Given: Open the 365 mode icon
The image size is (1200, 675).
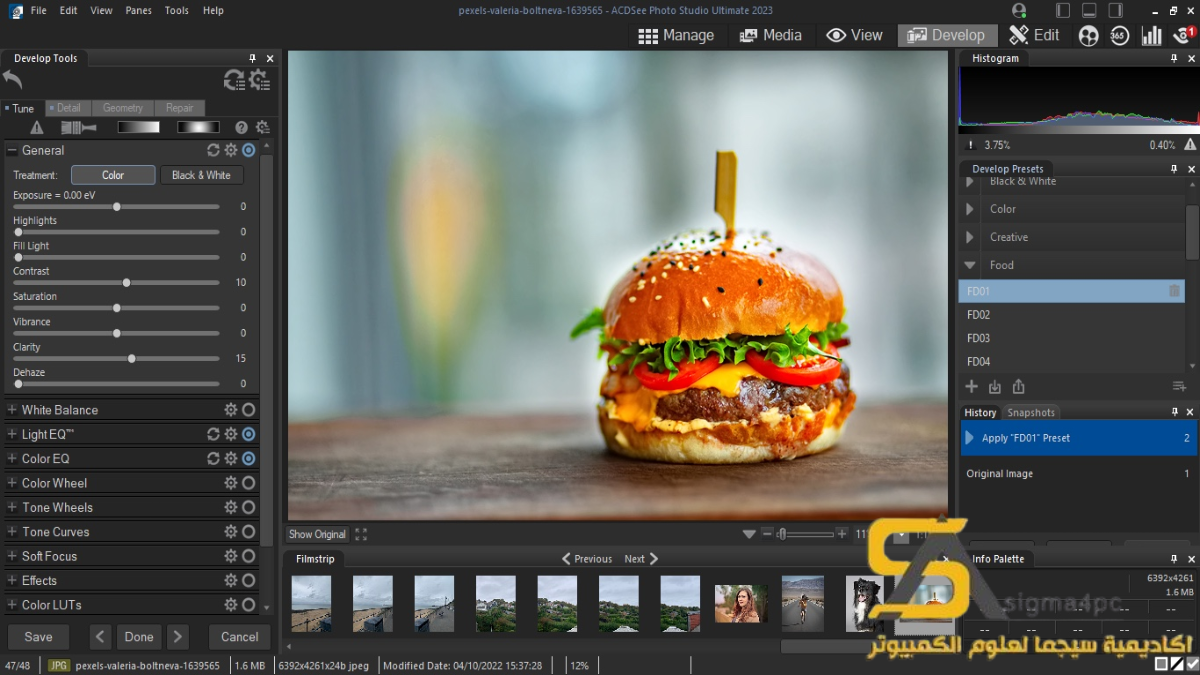Looking at the screenshot, I should 1120,35.
